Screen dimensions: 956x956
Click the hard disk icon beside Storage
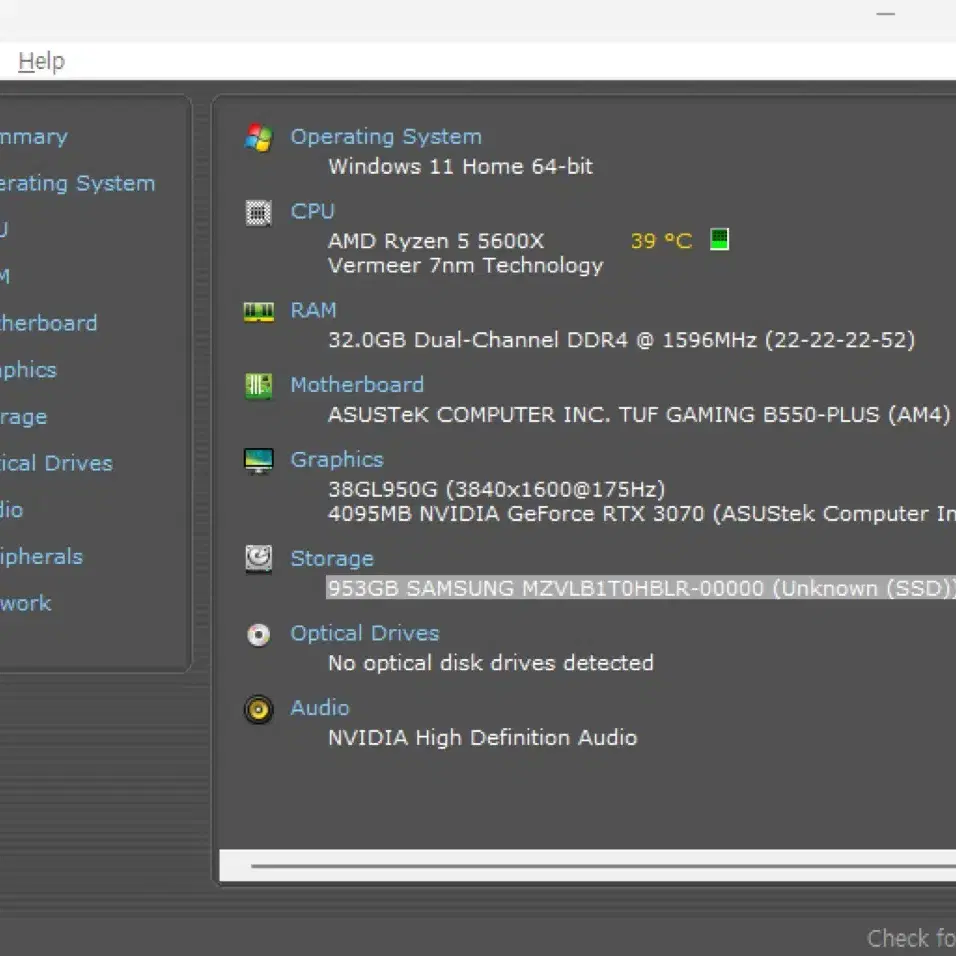[x=259, y=559]
